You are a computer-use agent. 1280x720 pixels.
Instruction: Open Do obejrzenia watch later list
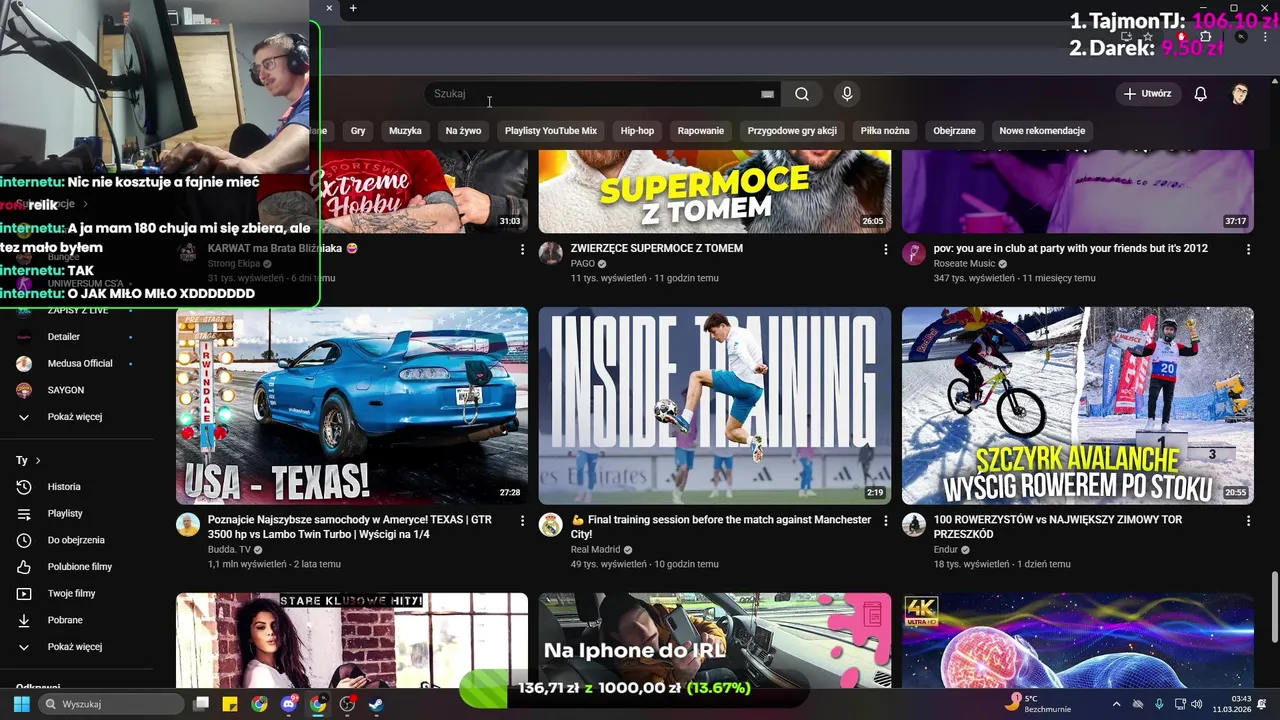tap(77, 540)
